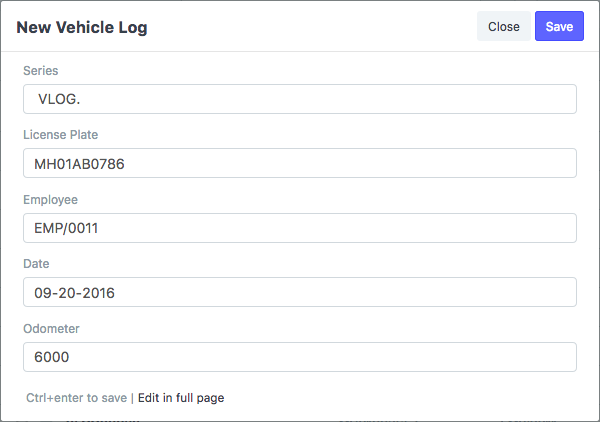
Task: Click the Save button
Action: tap(559, 27)
